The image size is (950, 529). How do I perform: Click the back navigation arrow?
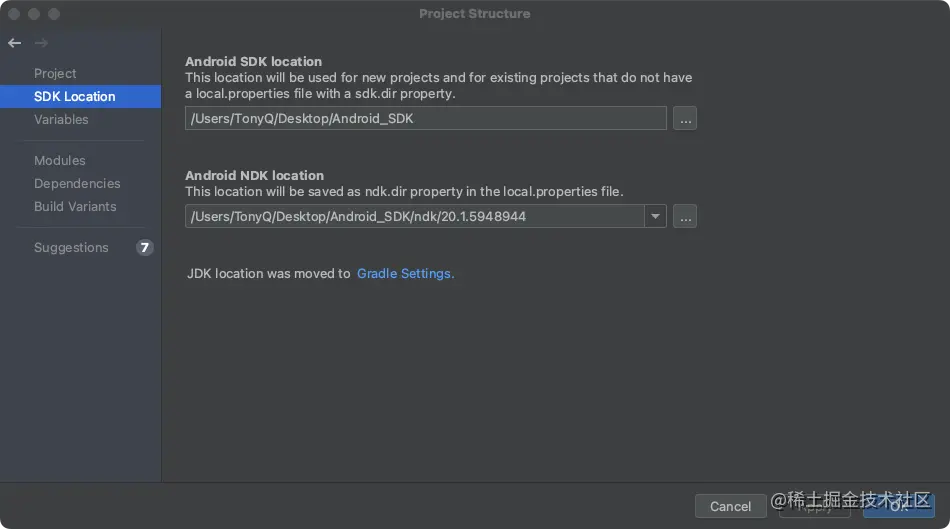[x=14, y=43]
